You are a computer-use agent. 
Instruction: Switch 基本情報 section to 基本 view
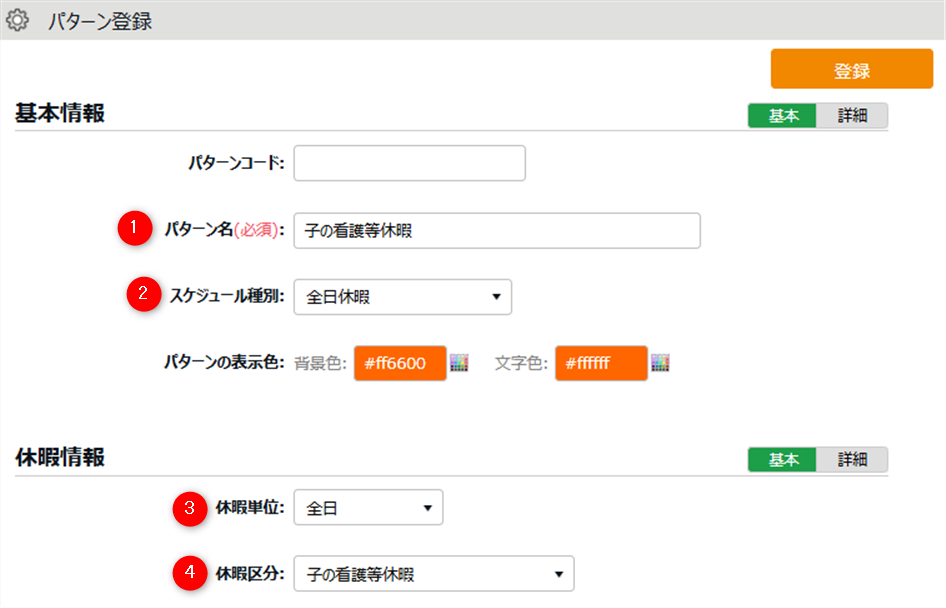click(782, 116)
